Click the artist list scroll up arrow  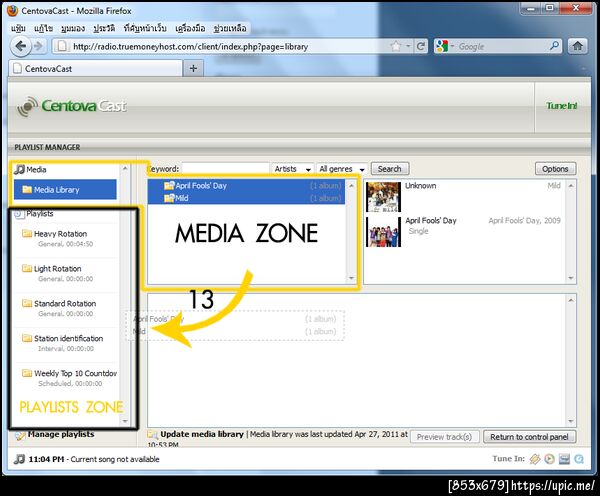pos(351,185)
